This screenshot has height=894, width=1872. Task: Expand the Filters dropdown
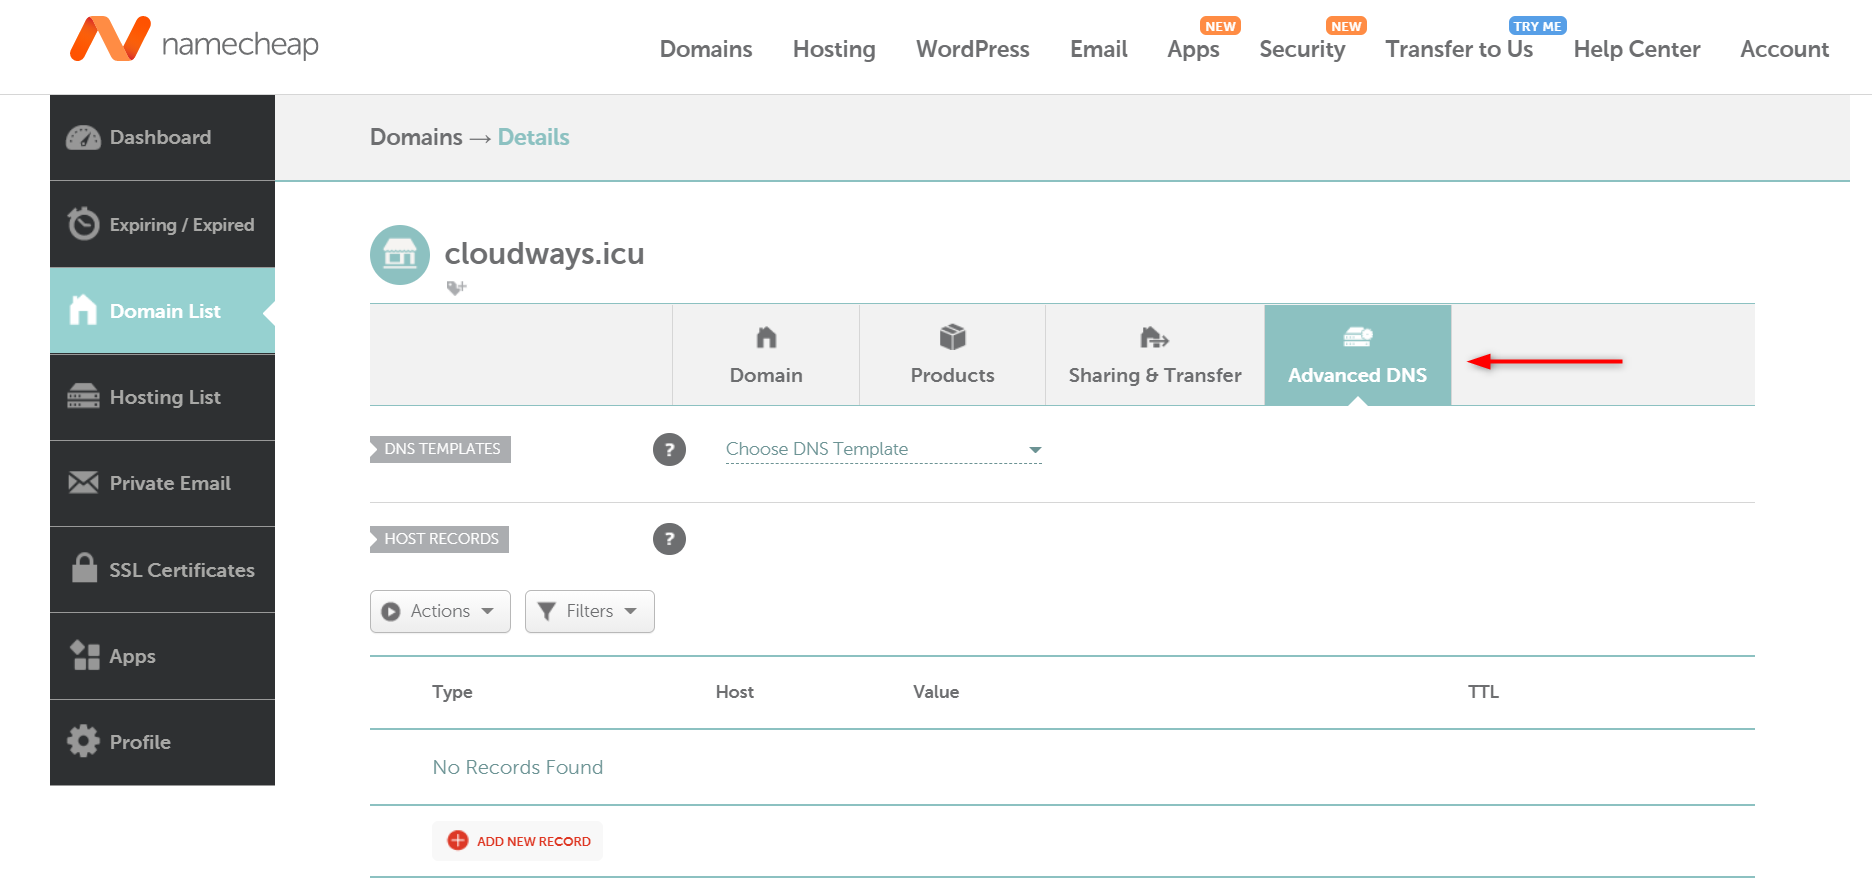[590, 611]
